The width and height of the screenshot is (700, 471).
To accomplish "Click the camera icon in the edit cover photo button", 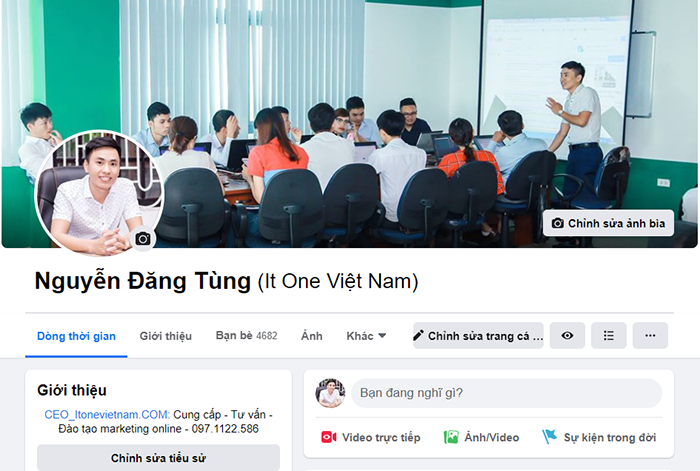I will (x=557, y=223).
